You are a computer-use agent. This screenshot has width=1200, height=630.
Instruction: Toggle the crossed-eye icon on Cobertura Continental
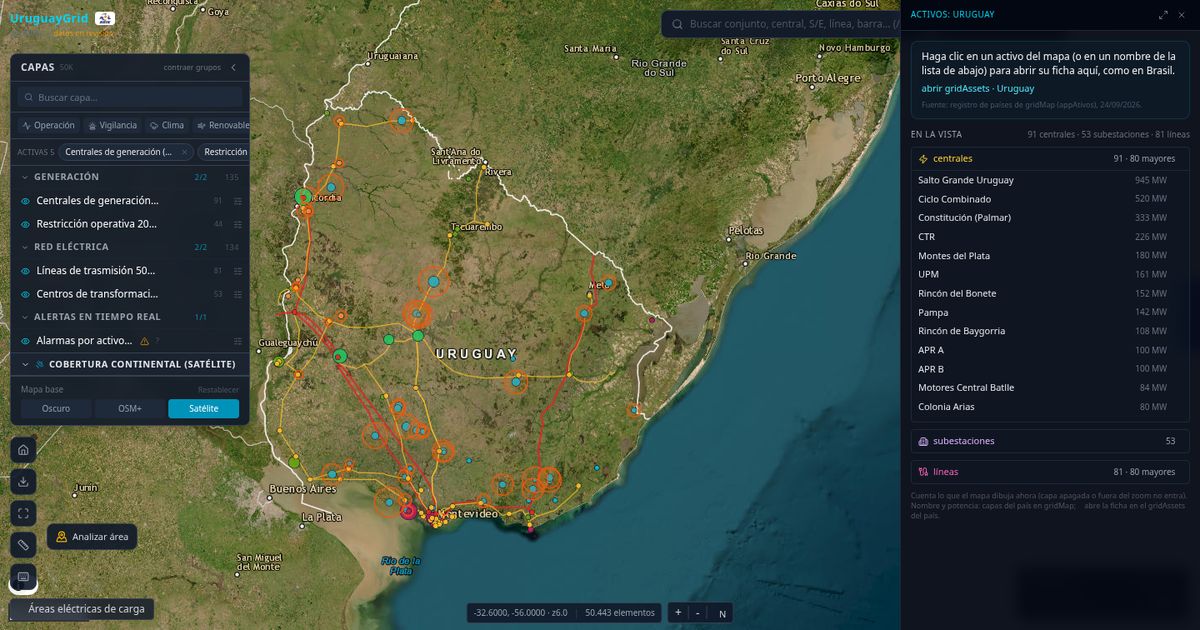pos(40,364)
